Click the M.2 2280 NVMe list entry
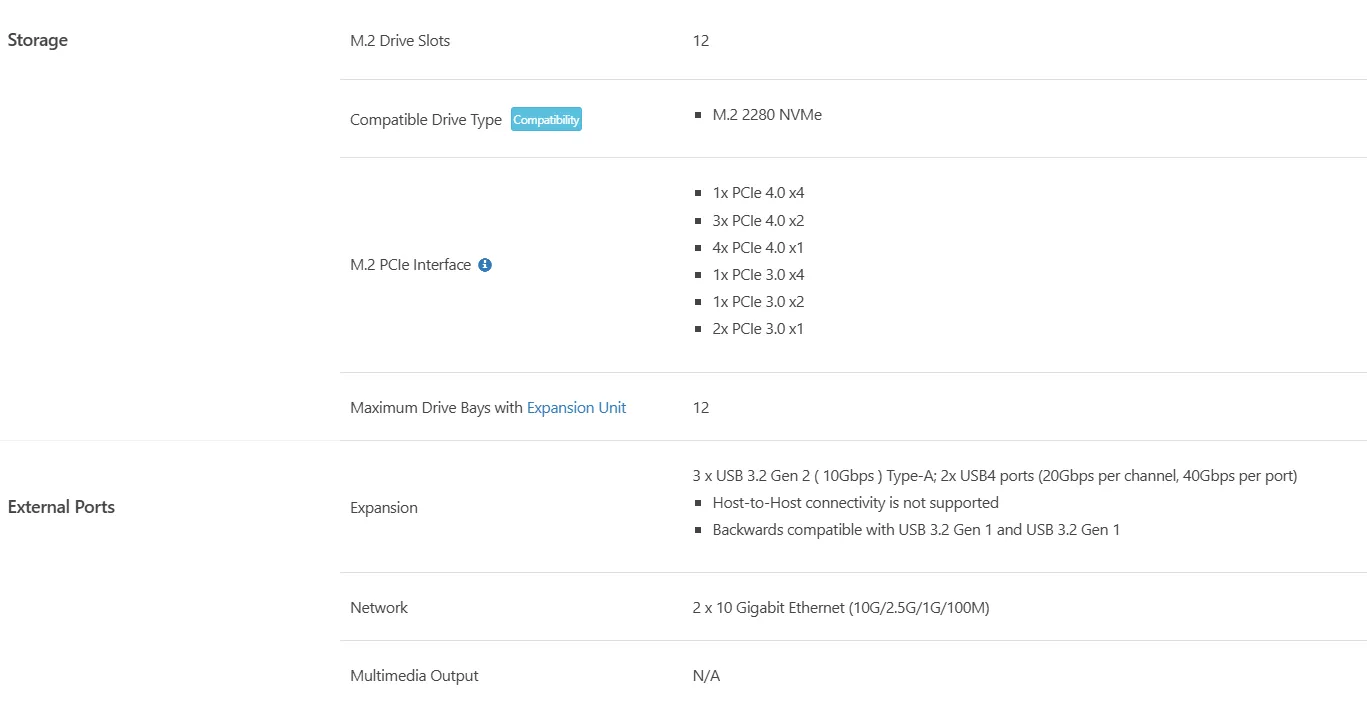The width and height of the screenshot is (1367, 706). pos(767,115)
